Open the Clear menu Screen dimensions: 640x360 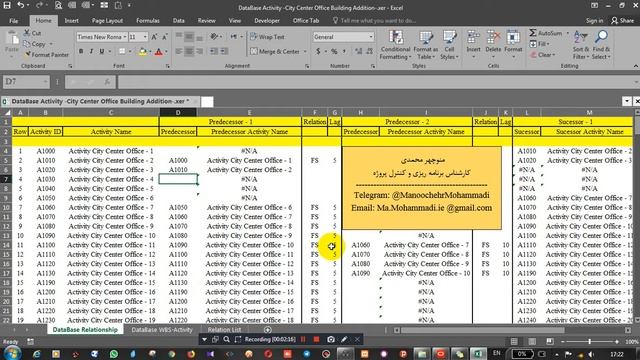543,55
